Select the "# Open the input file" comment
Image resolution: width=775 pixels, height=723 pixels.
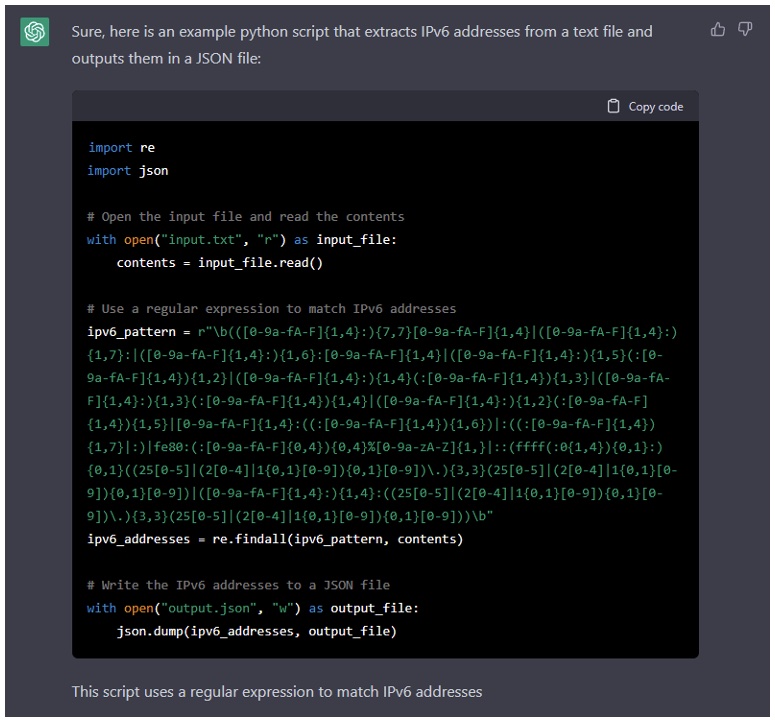[x=245, y=217]
